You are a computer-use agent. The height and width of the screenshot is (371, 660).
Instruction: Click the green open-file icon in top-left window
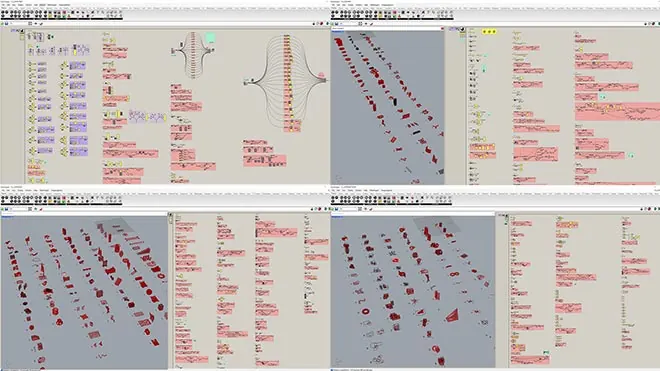[x=2, y=24]
